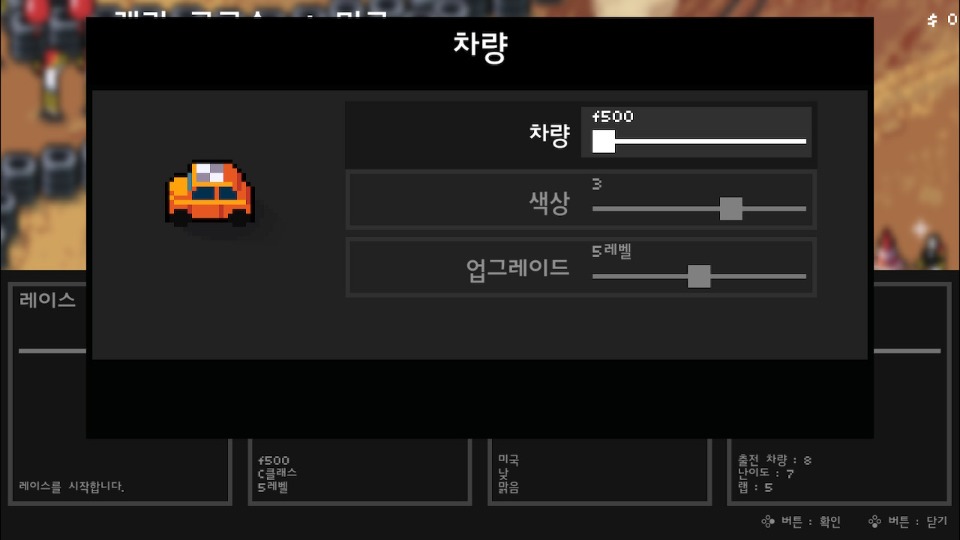Select the 업그레이드 row label
960x540 pixels.
[517, 268]
